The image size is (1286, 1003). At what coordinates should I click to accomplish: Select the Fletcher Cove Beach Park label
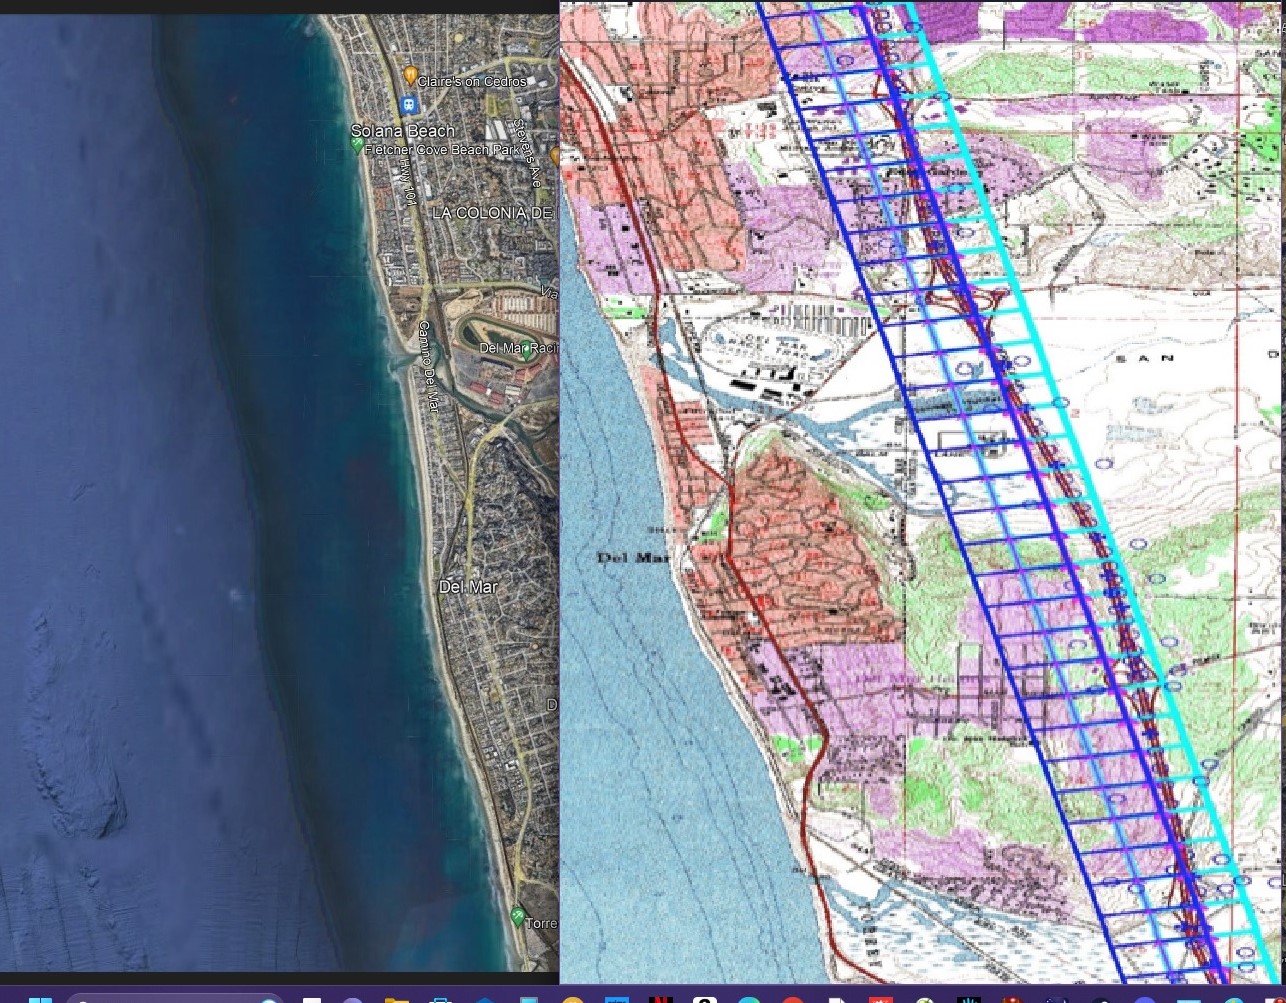[441, 150]
